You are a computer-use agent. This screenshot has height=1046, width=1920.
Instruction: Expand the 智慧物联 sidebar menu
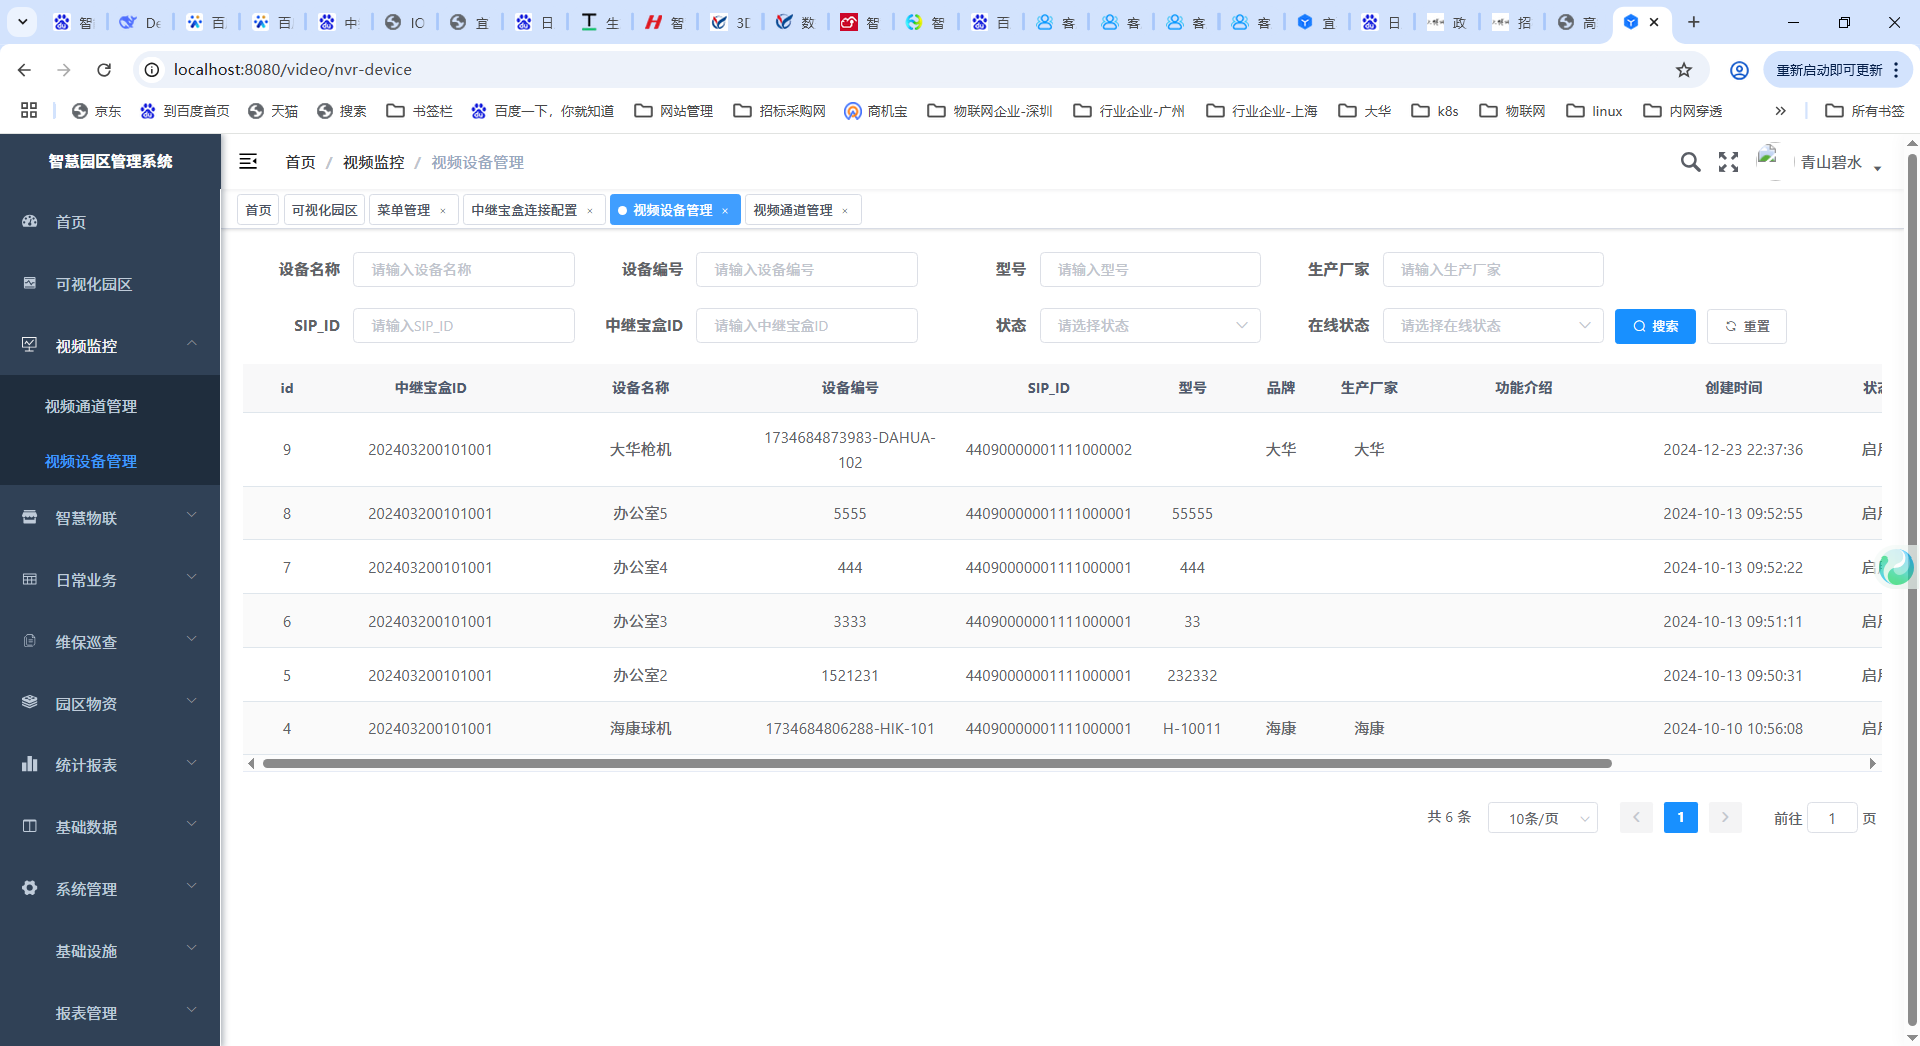click(x=110, y=518)
